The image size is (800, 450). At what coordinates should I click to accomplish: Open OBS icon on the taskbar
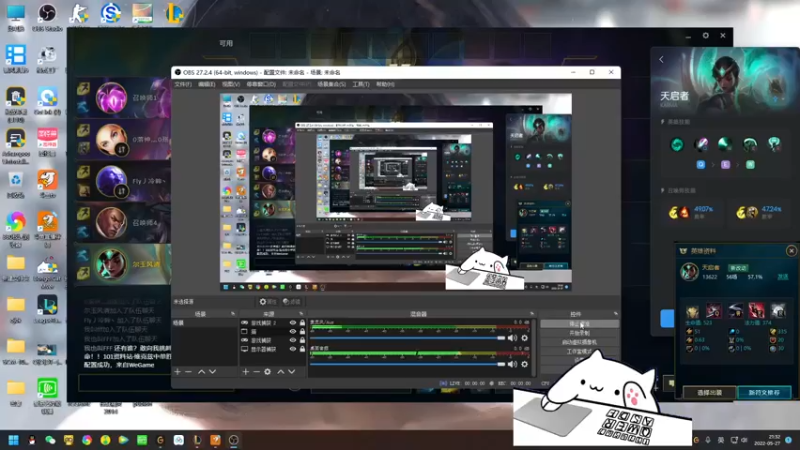click(x=234, y=440)
